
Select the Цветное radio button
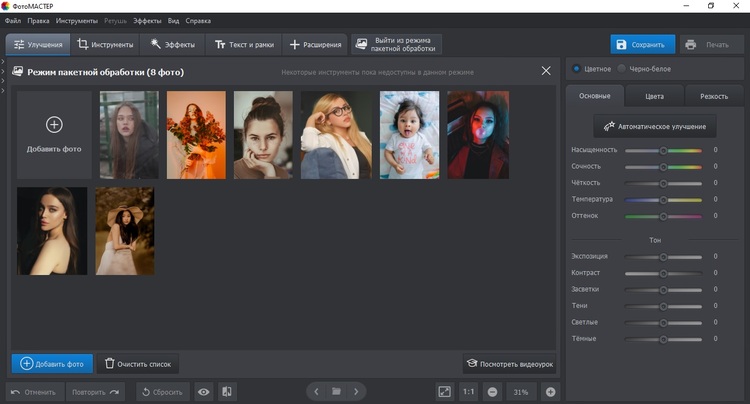click(x=577, y=69)
